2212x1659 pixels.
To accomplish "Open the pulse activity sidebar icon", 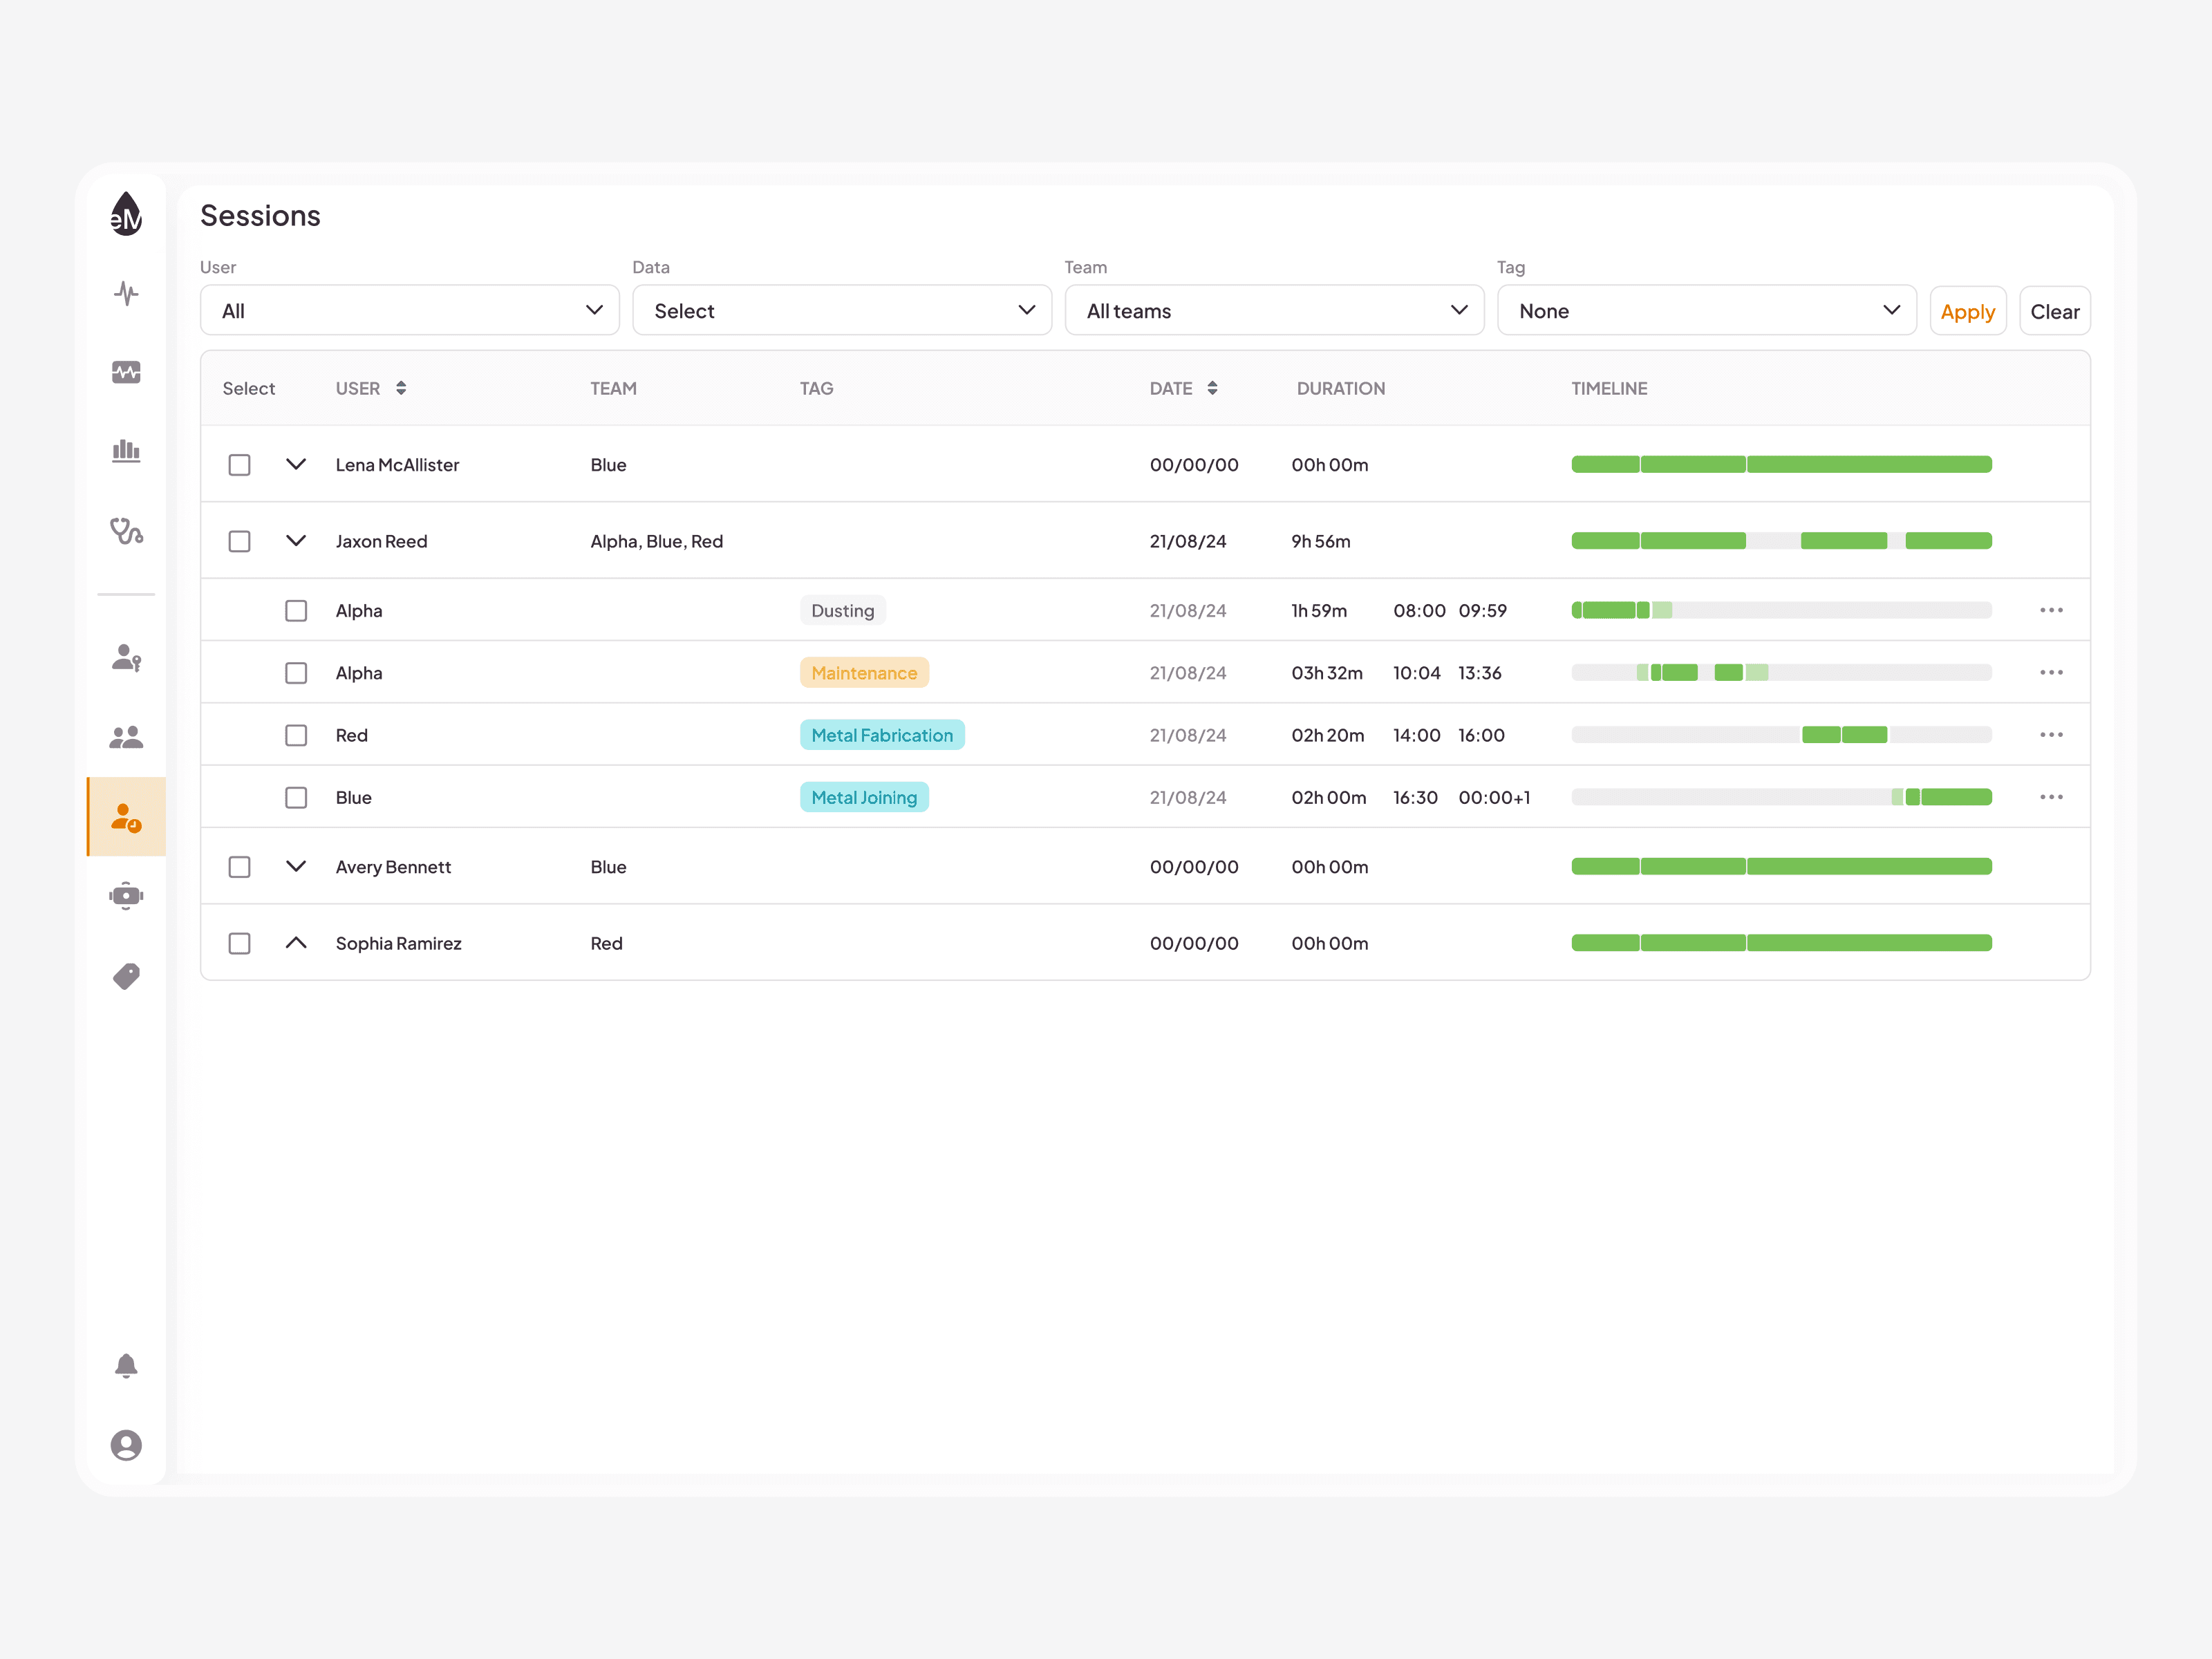I will [x=126, y=293].
